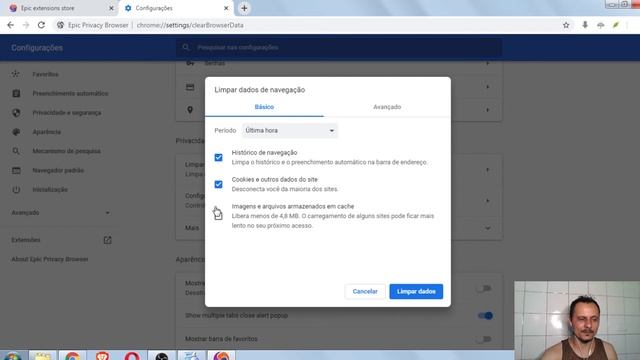Click the Limpar dados button

[416, 291]
